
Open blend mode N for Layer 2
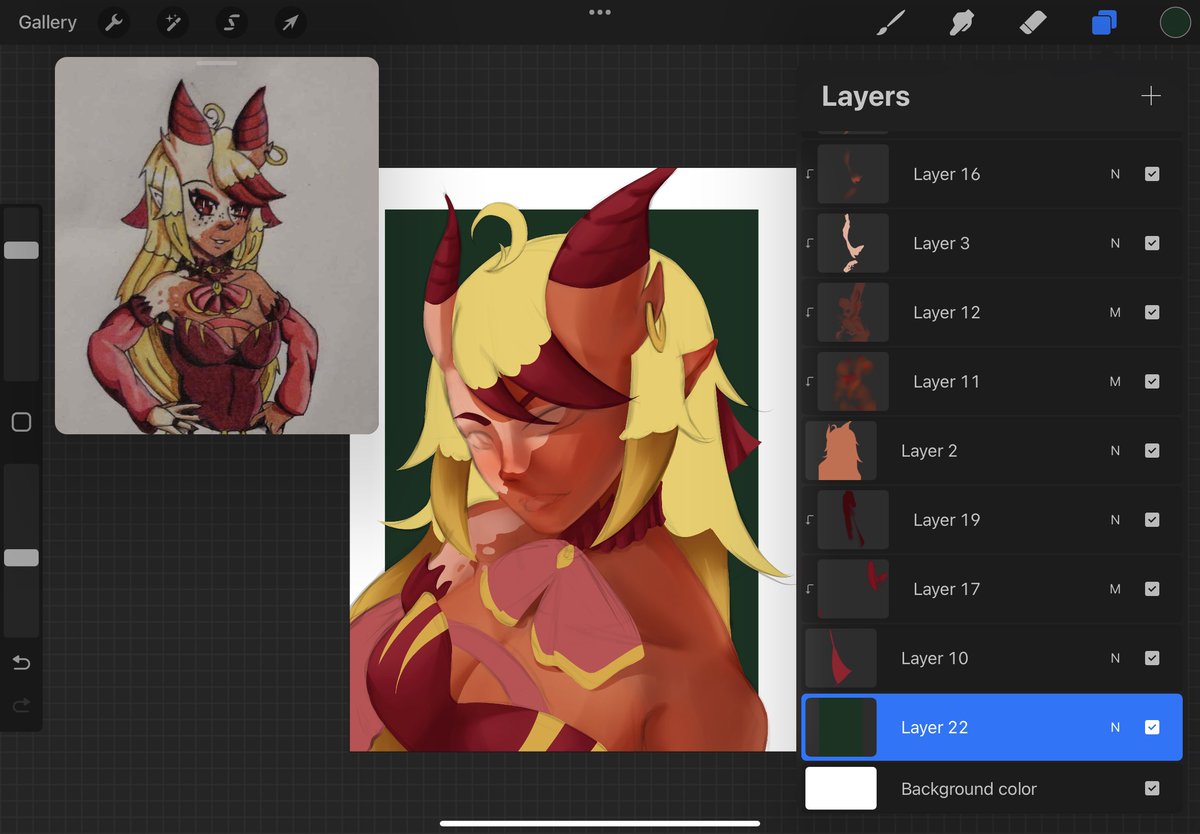pos(1115,451)
